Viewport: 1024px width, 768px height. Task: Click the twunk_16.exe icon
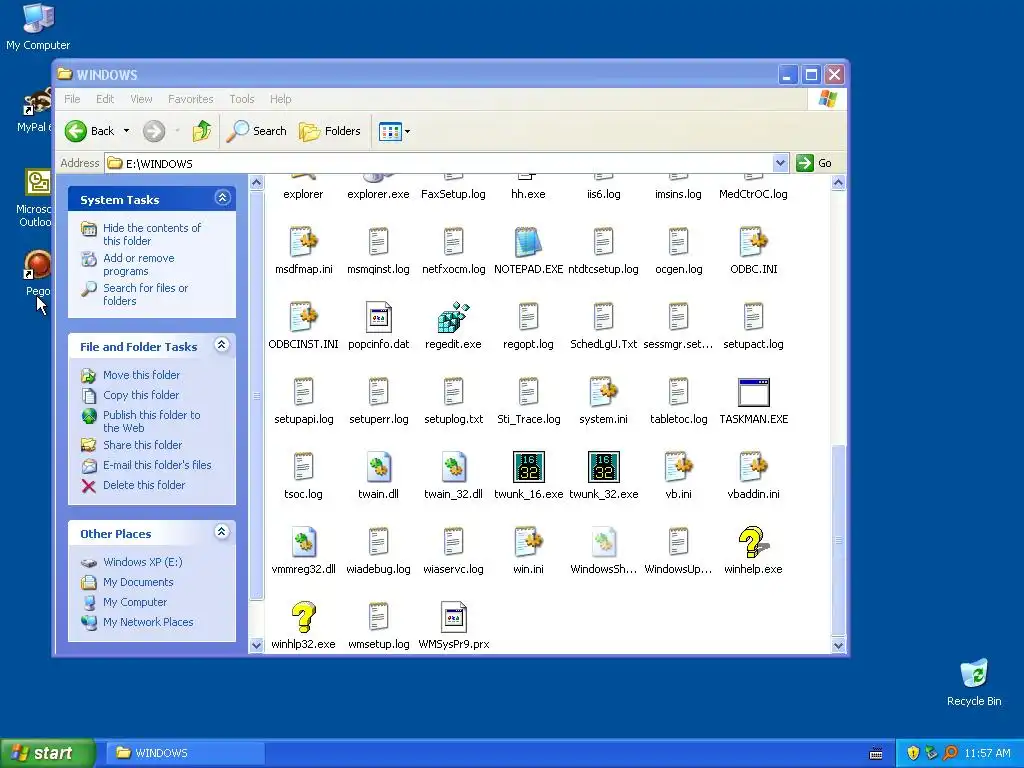528,467
